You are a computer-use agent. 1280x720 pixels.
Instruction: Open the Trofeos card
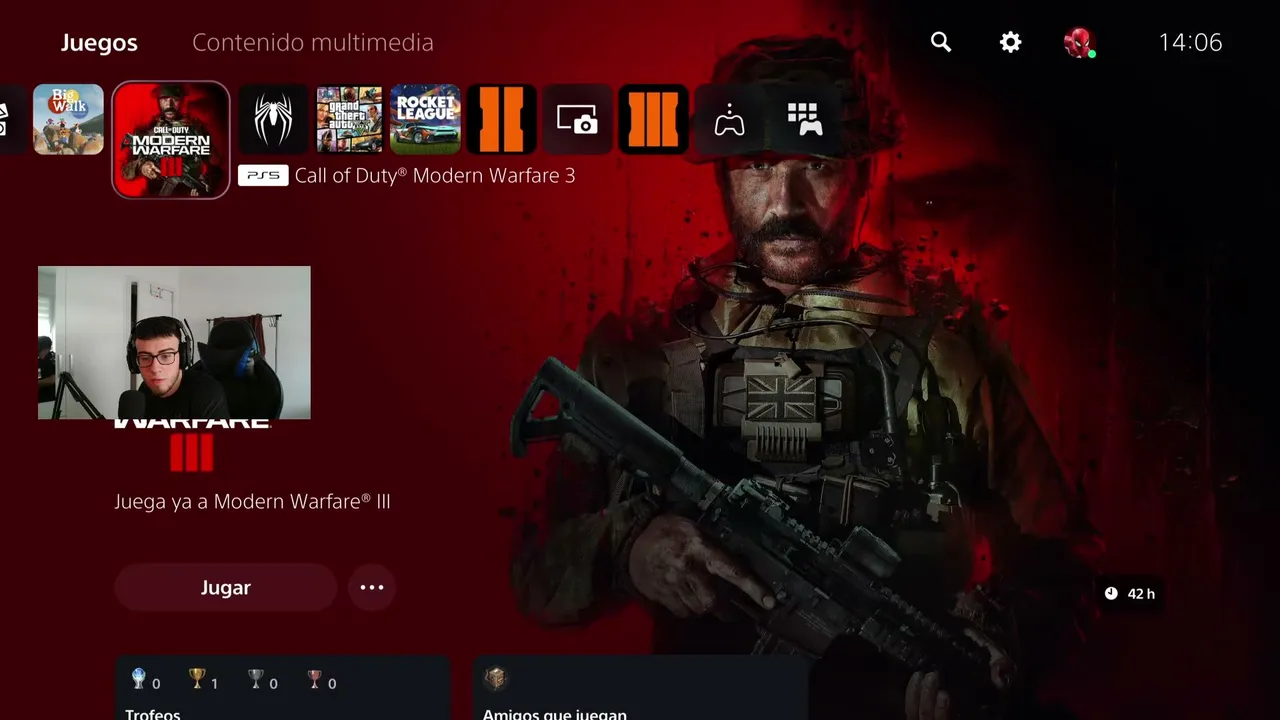[283, 688]
